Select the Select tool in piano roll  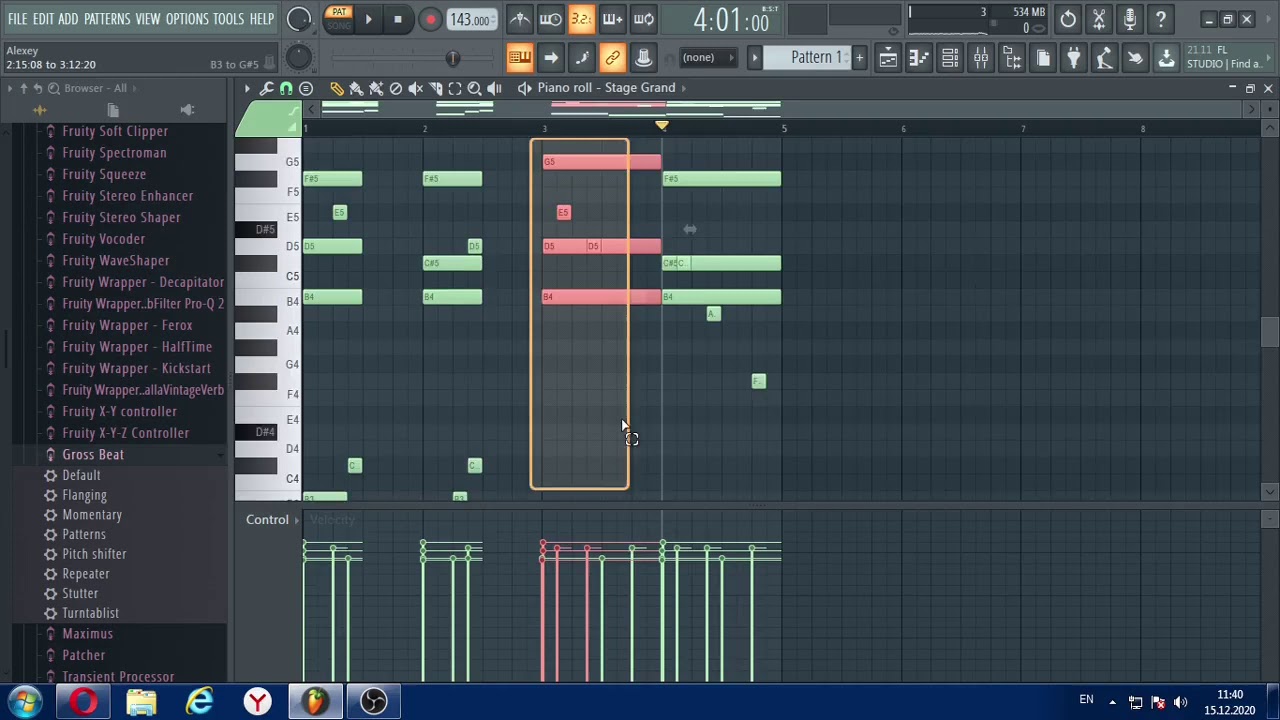[455, 88]
